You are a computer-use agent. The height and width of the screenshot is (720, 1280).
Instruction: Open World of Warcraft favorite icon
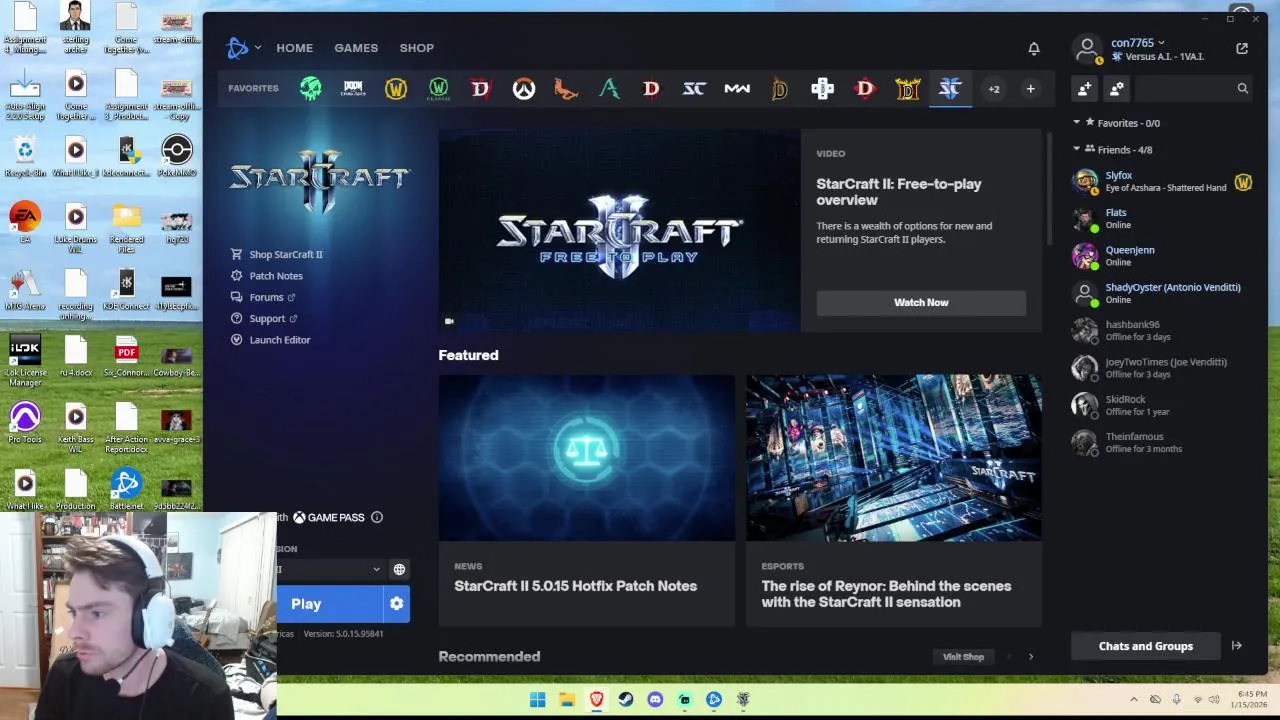click(396, 89)
